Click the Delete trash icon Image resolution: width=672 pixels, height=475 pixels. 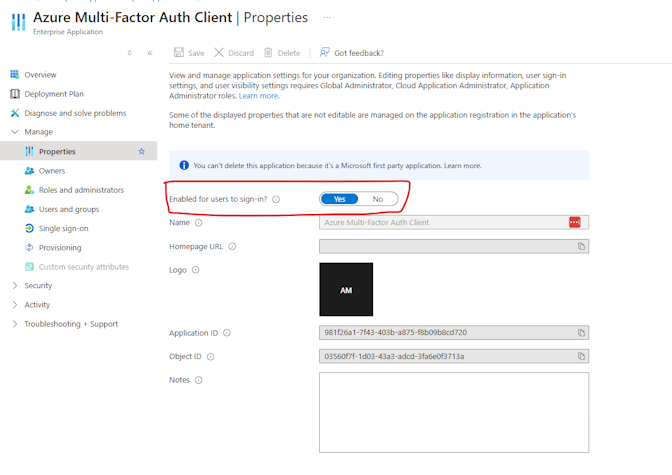268,52
